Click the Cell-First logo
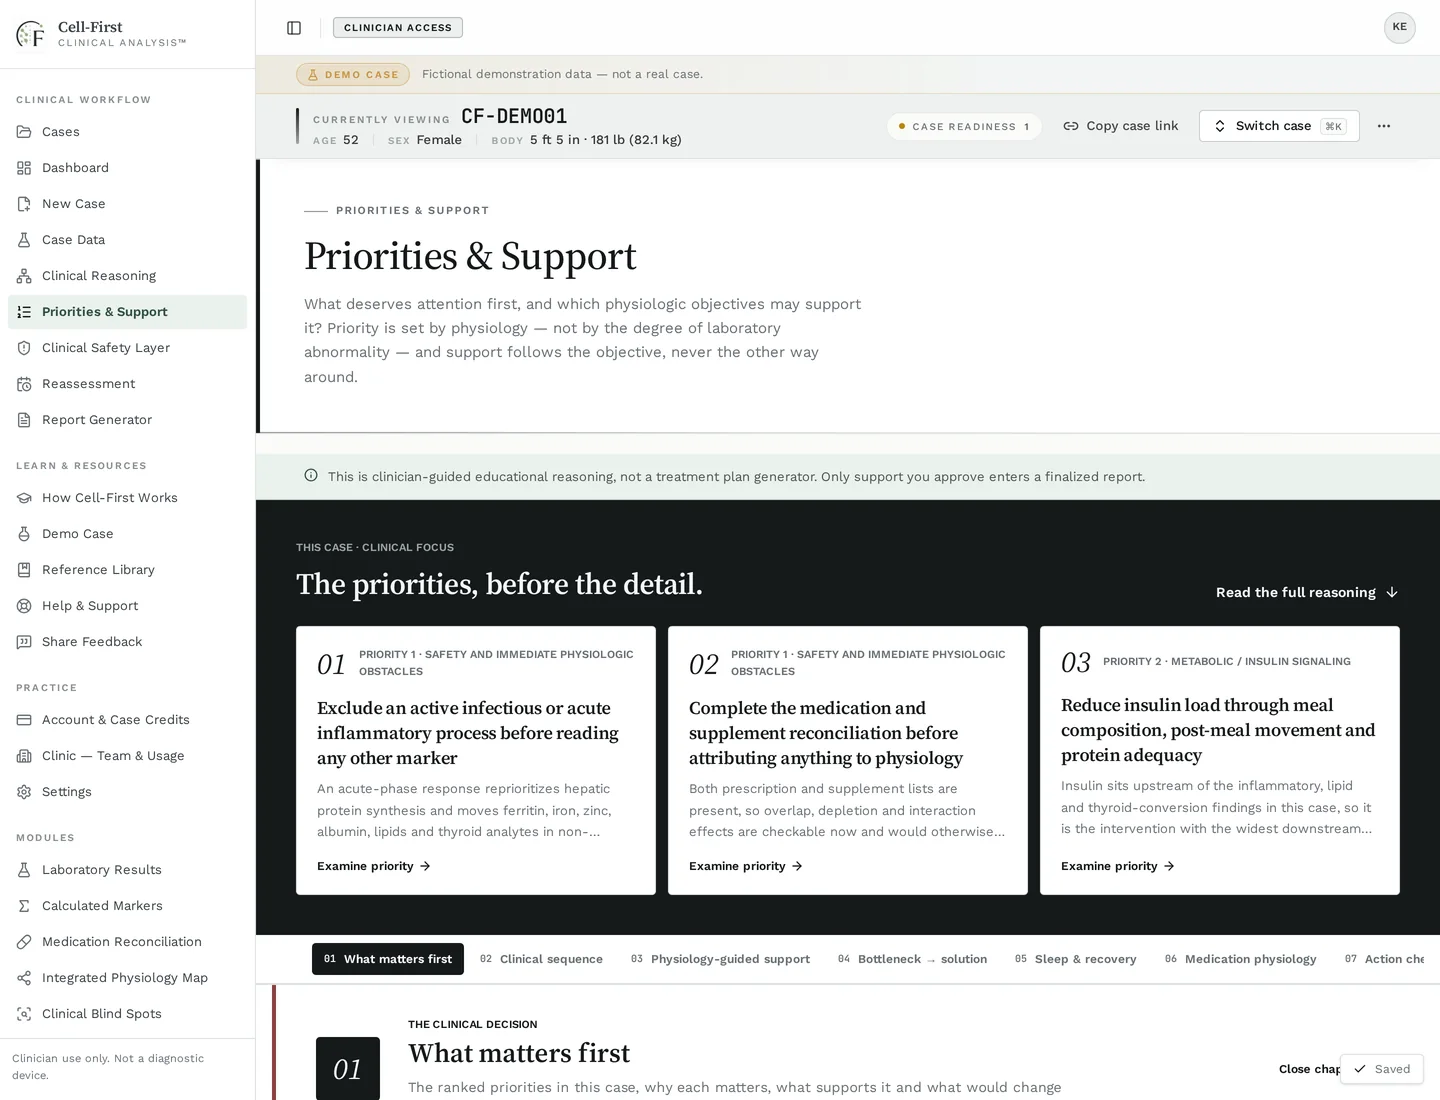This screenshot has height=1100, width=1440. pyautogui.click(x=31, y=34)
